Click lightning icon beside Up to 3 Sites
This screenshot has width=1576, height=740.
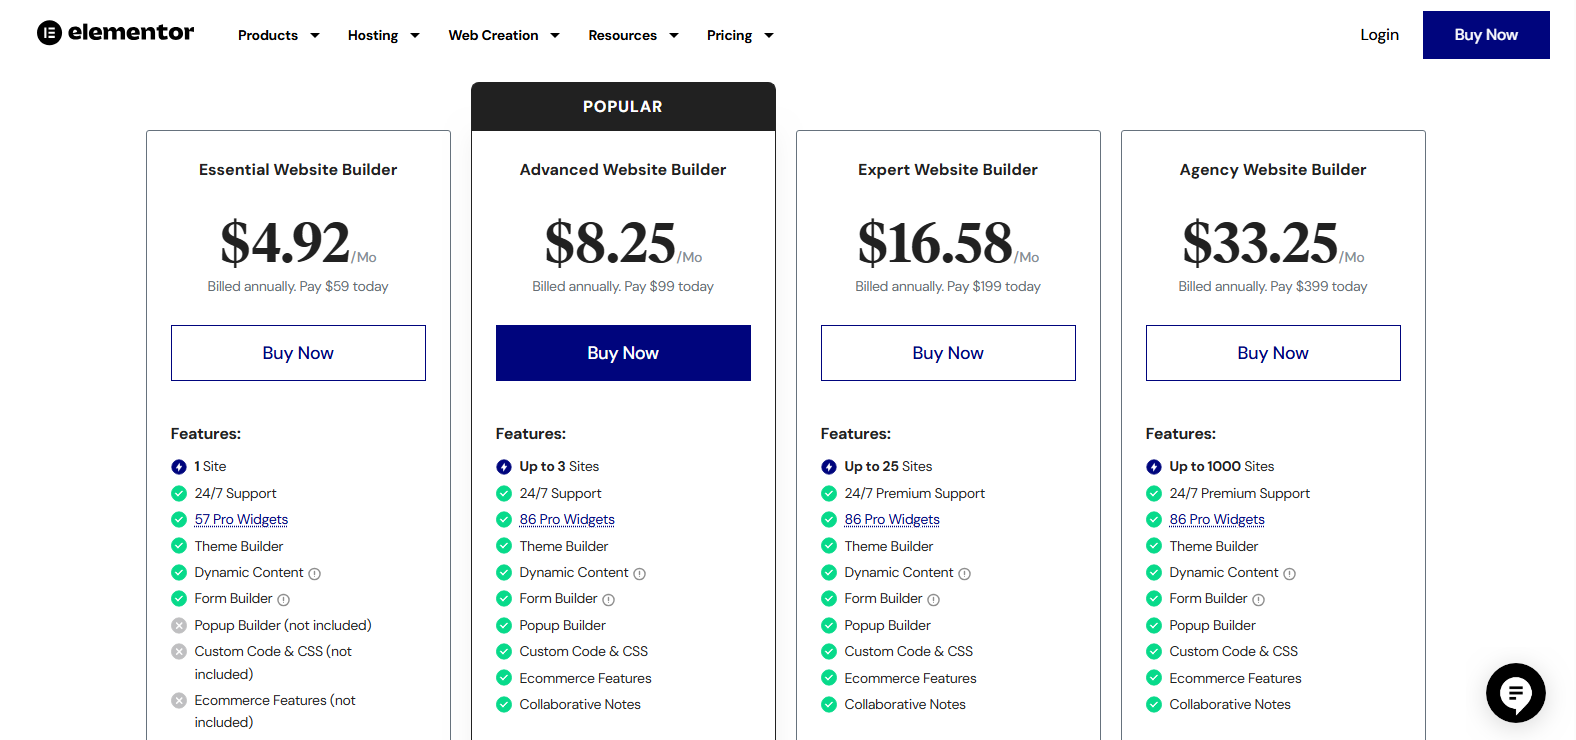(x=504, y=467)
